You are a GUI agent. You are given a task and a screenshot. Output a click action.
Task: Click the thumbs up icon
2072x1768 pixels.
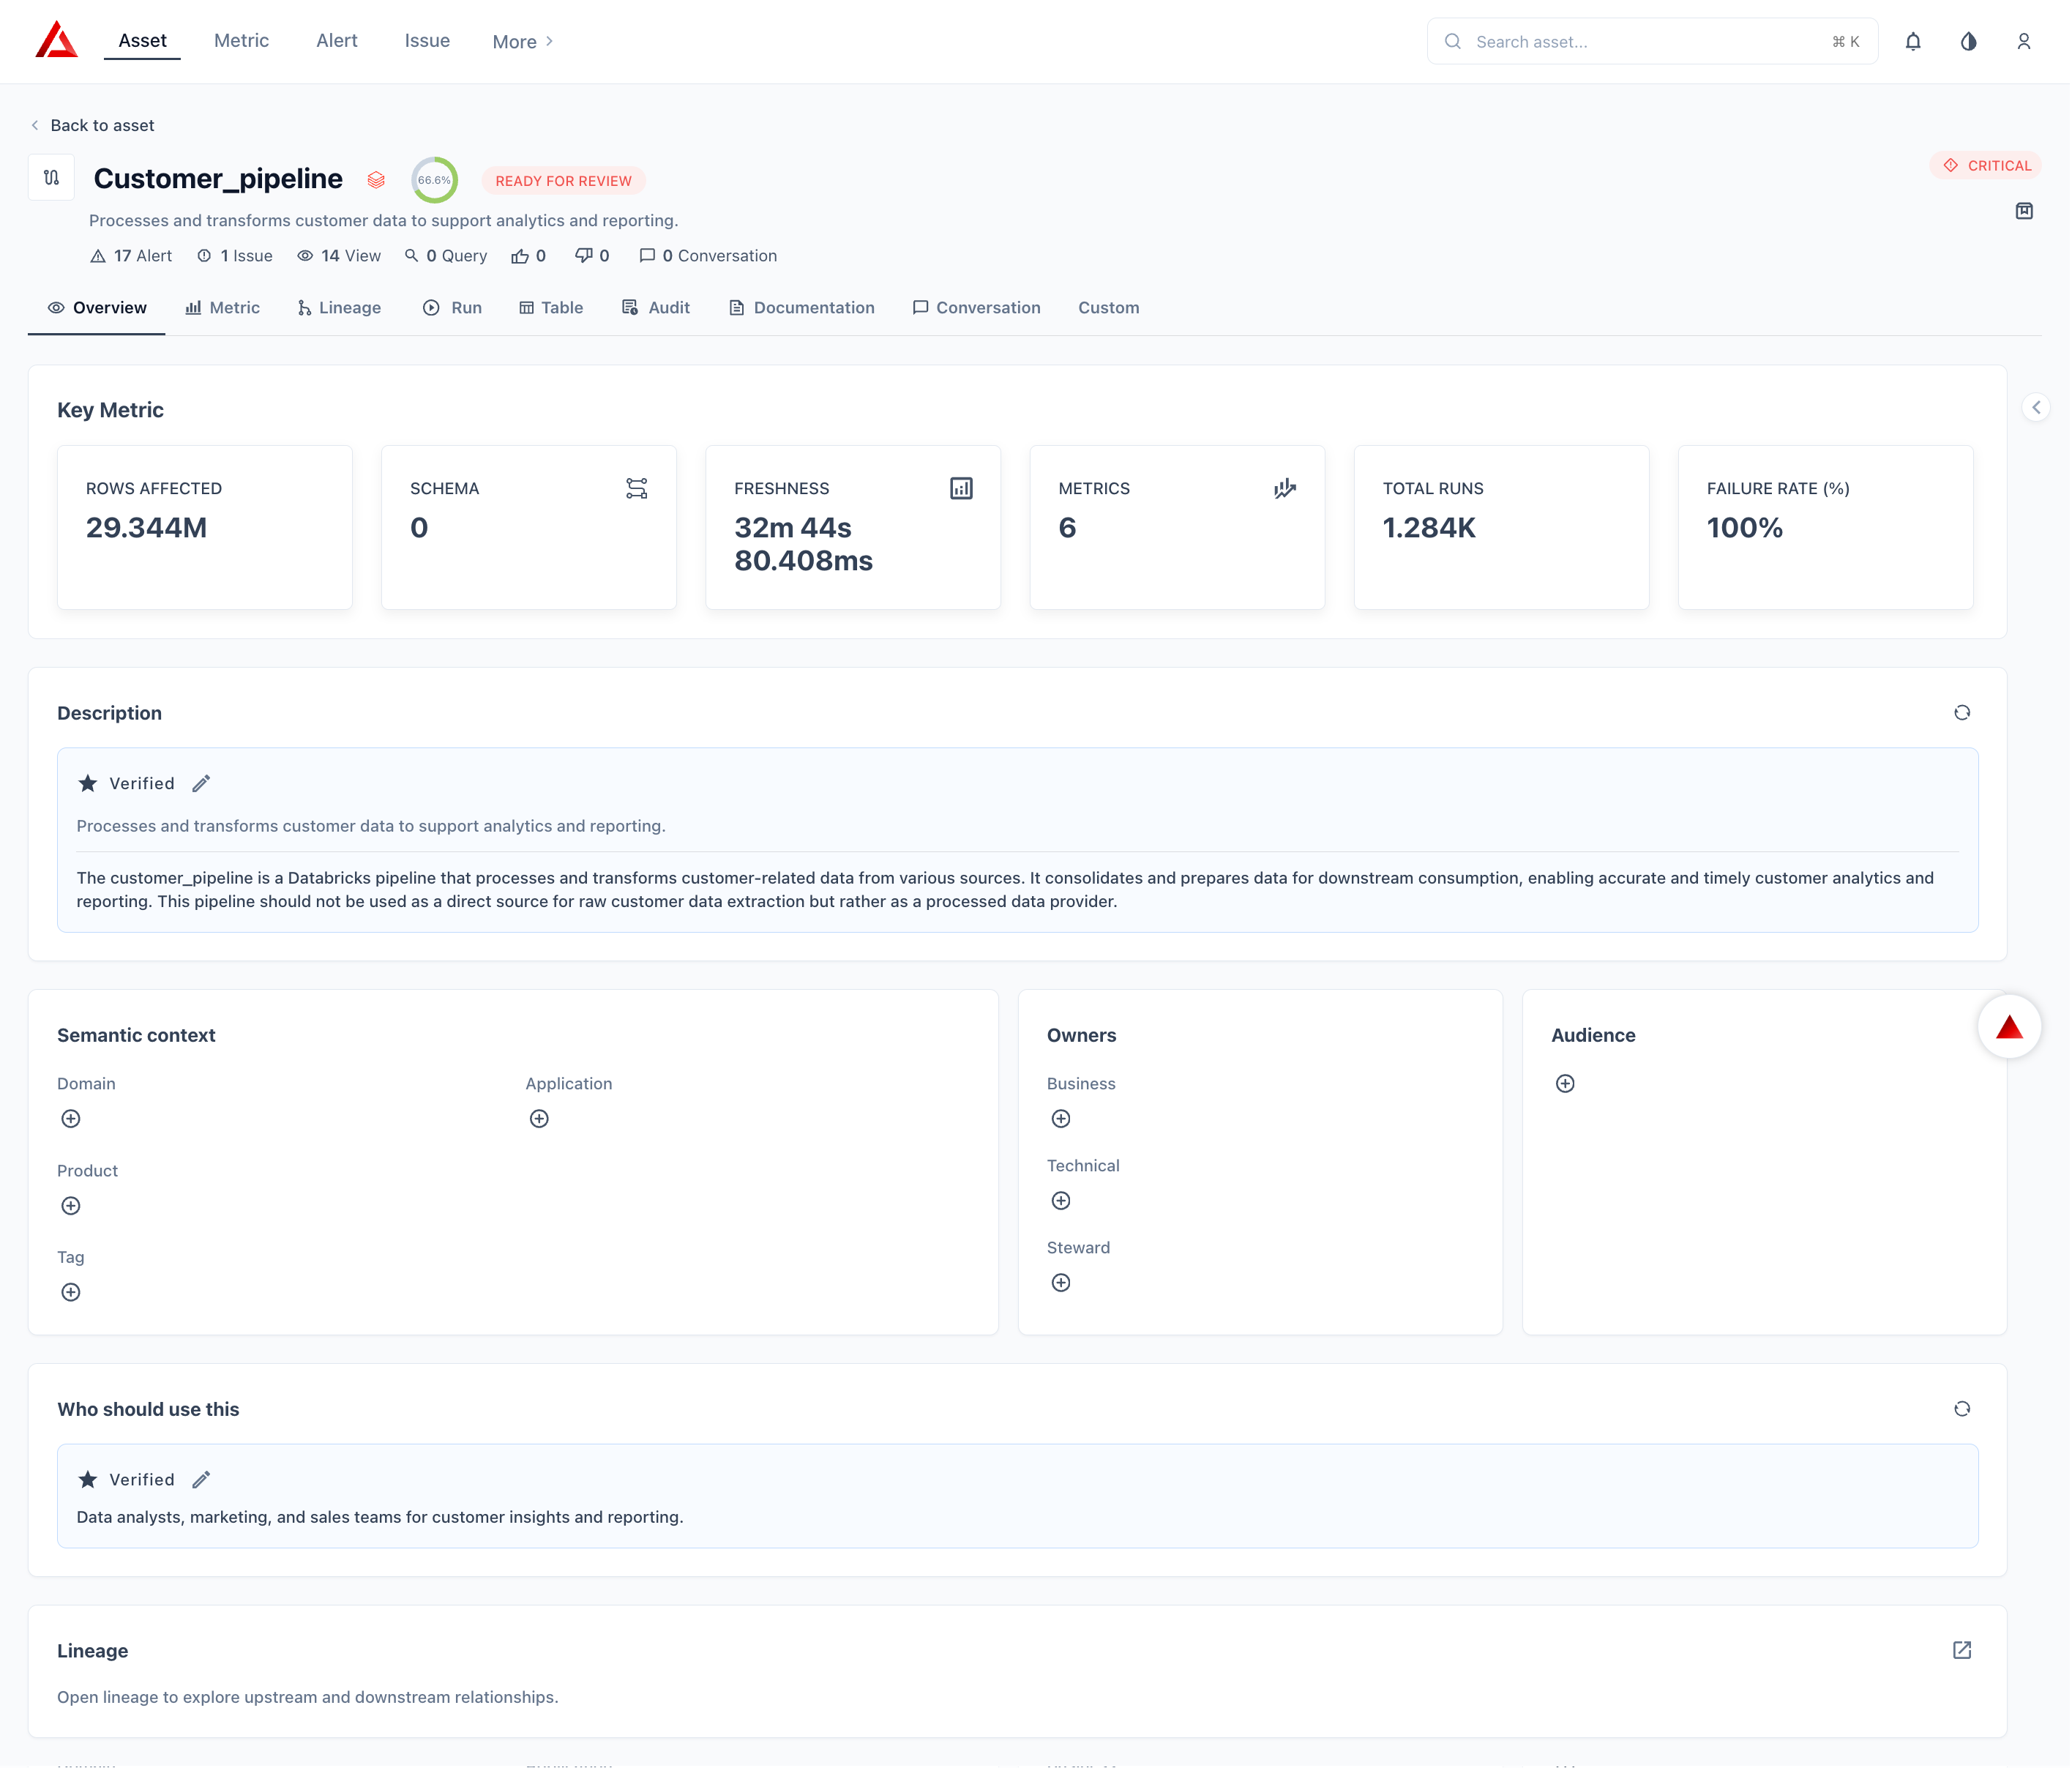[x=520, y=256]
